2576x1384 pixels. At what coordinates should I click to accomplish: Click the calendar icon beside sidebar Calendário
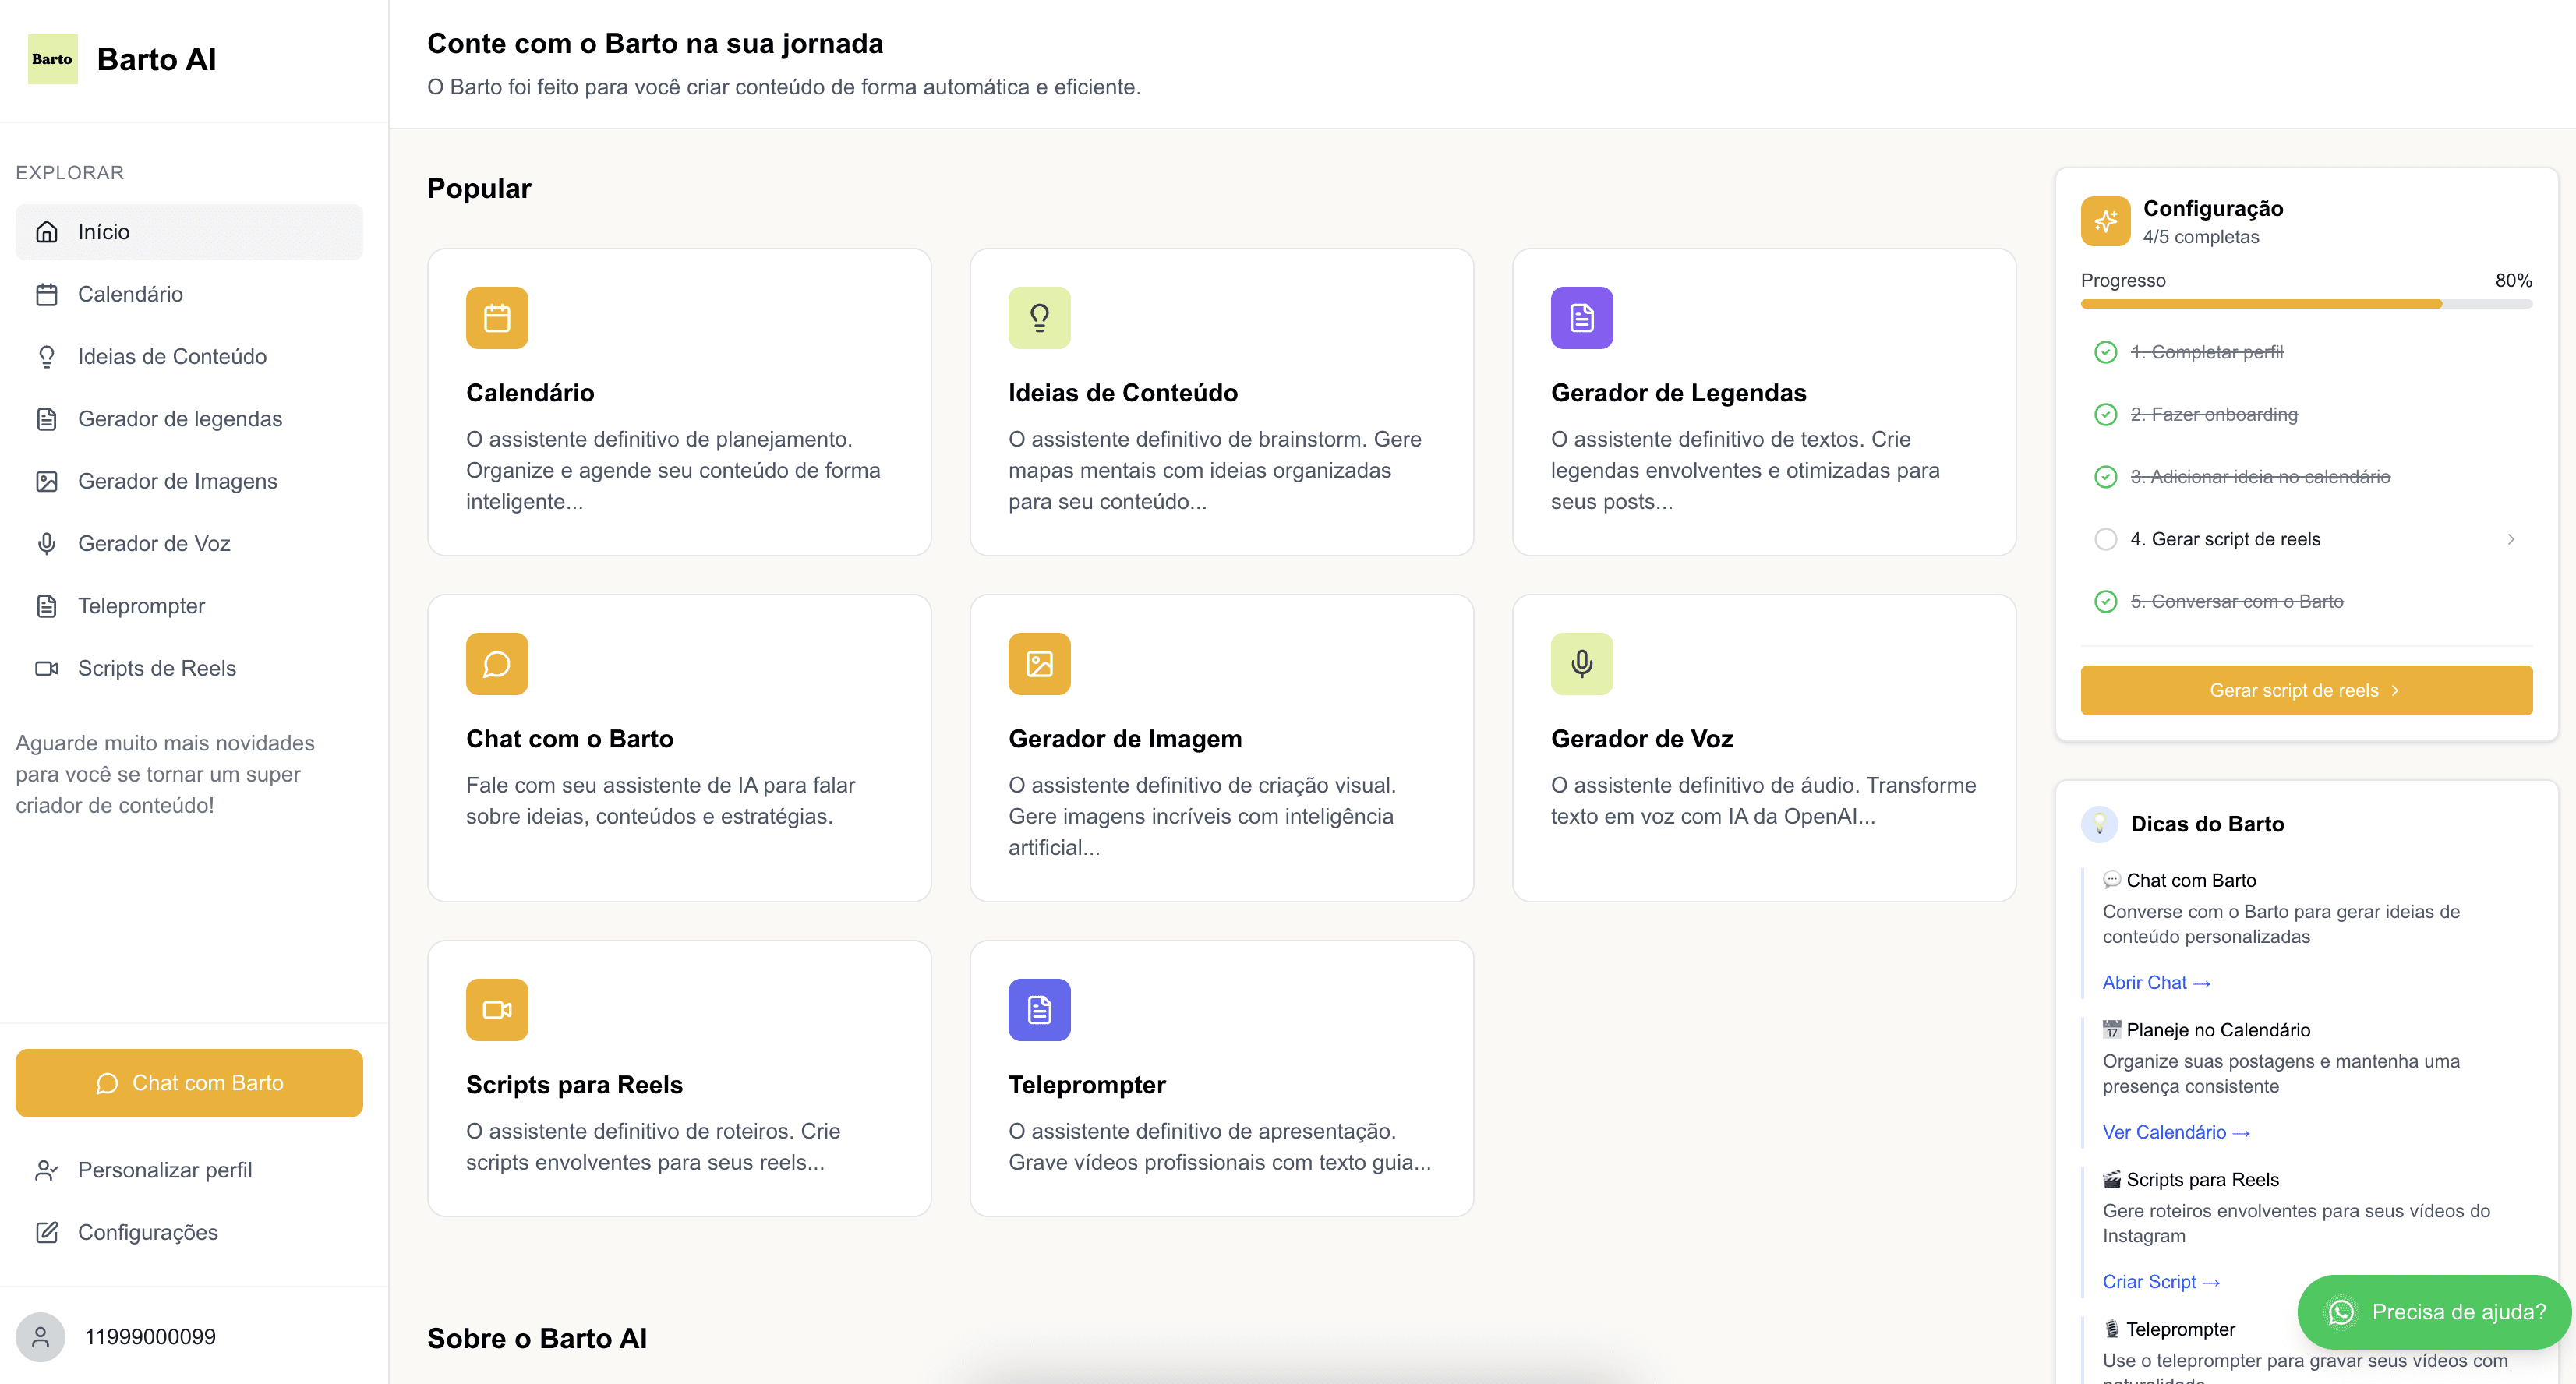point(47,294)
